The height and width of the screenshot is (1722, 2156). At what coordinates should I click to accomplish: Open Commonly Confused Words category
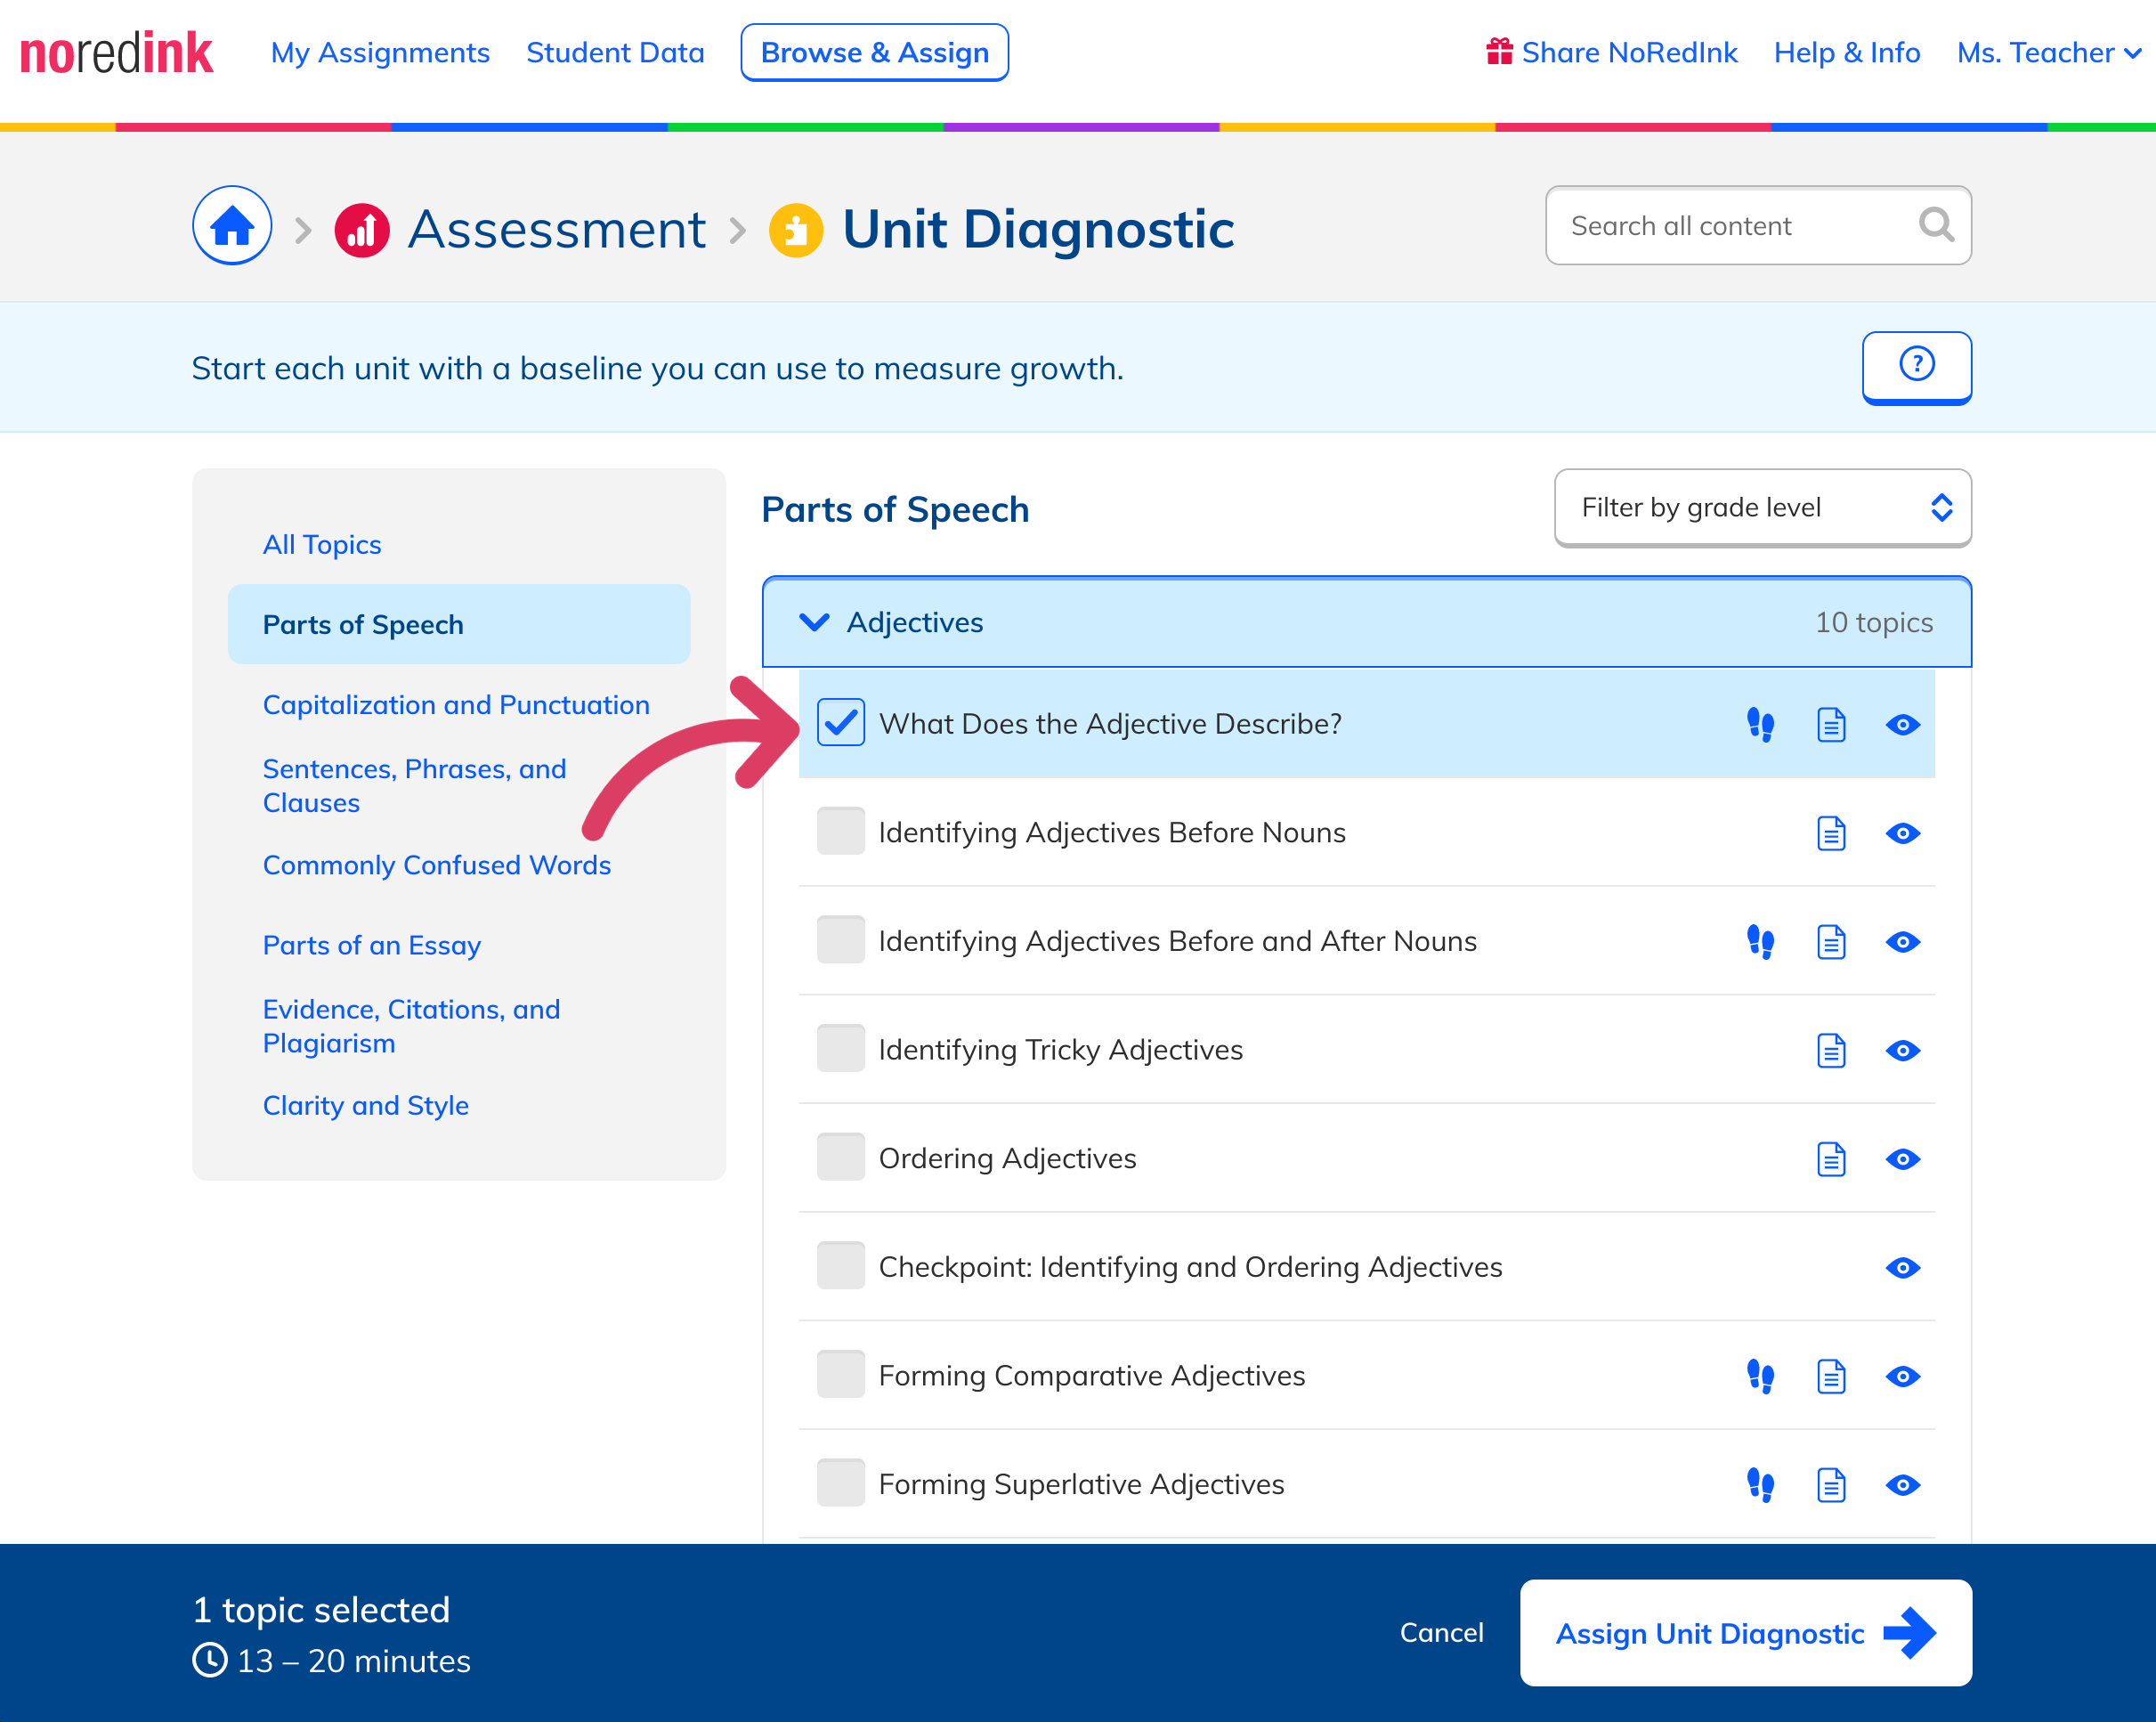pos(437,865)
